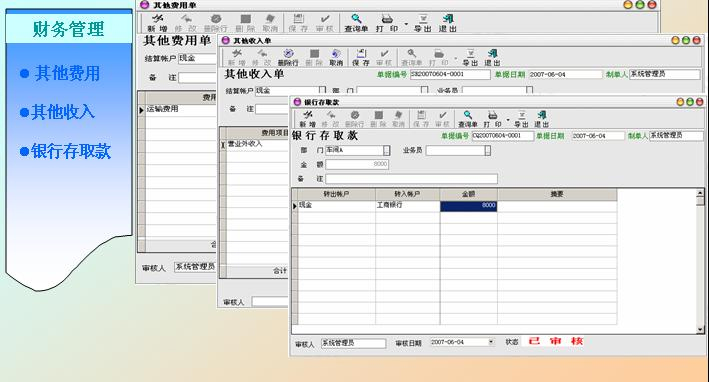
Task: Click the 摘要 column header
Action: click(557, 194)
